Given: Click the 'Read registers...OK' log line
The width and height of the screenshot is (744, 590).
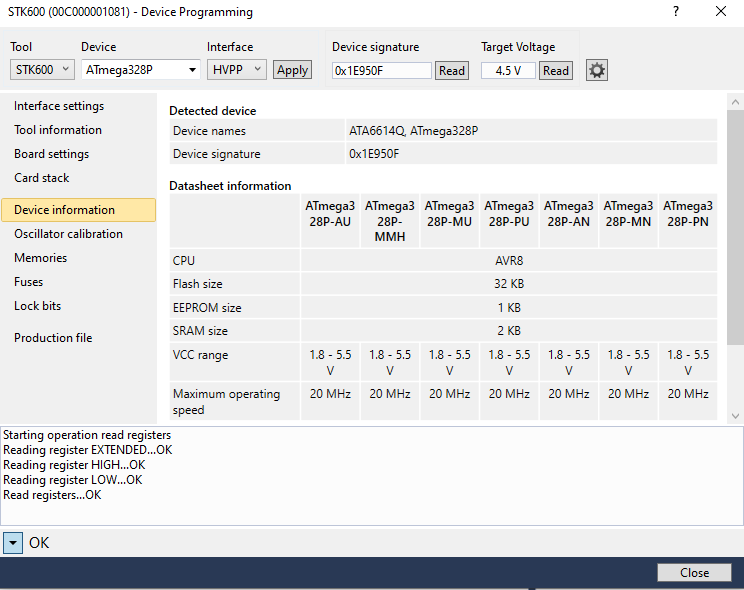Looking at the screenshot, I should click(52, 495).
